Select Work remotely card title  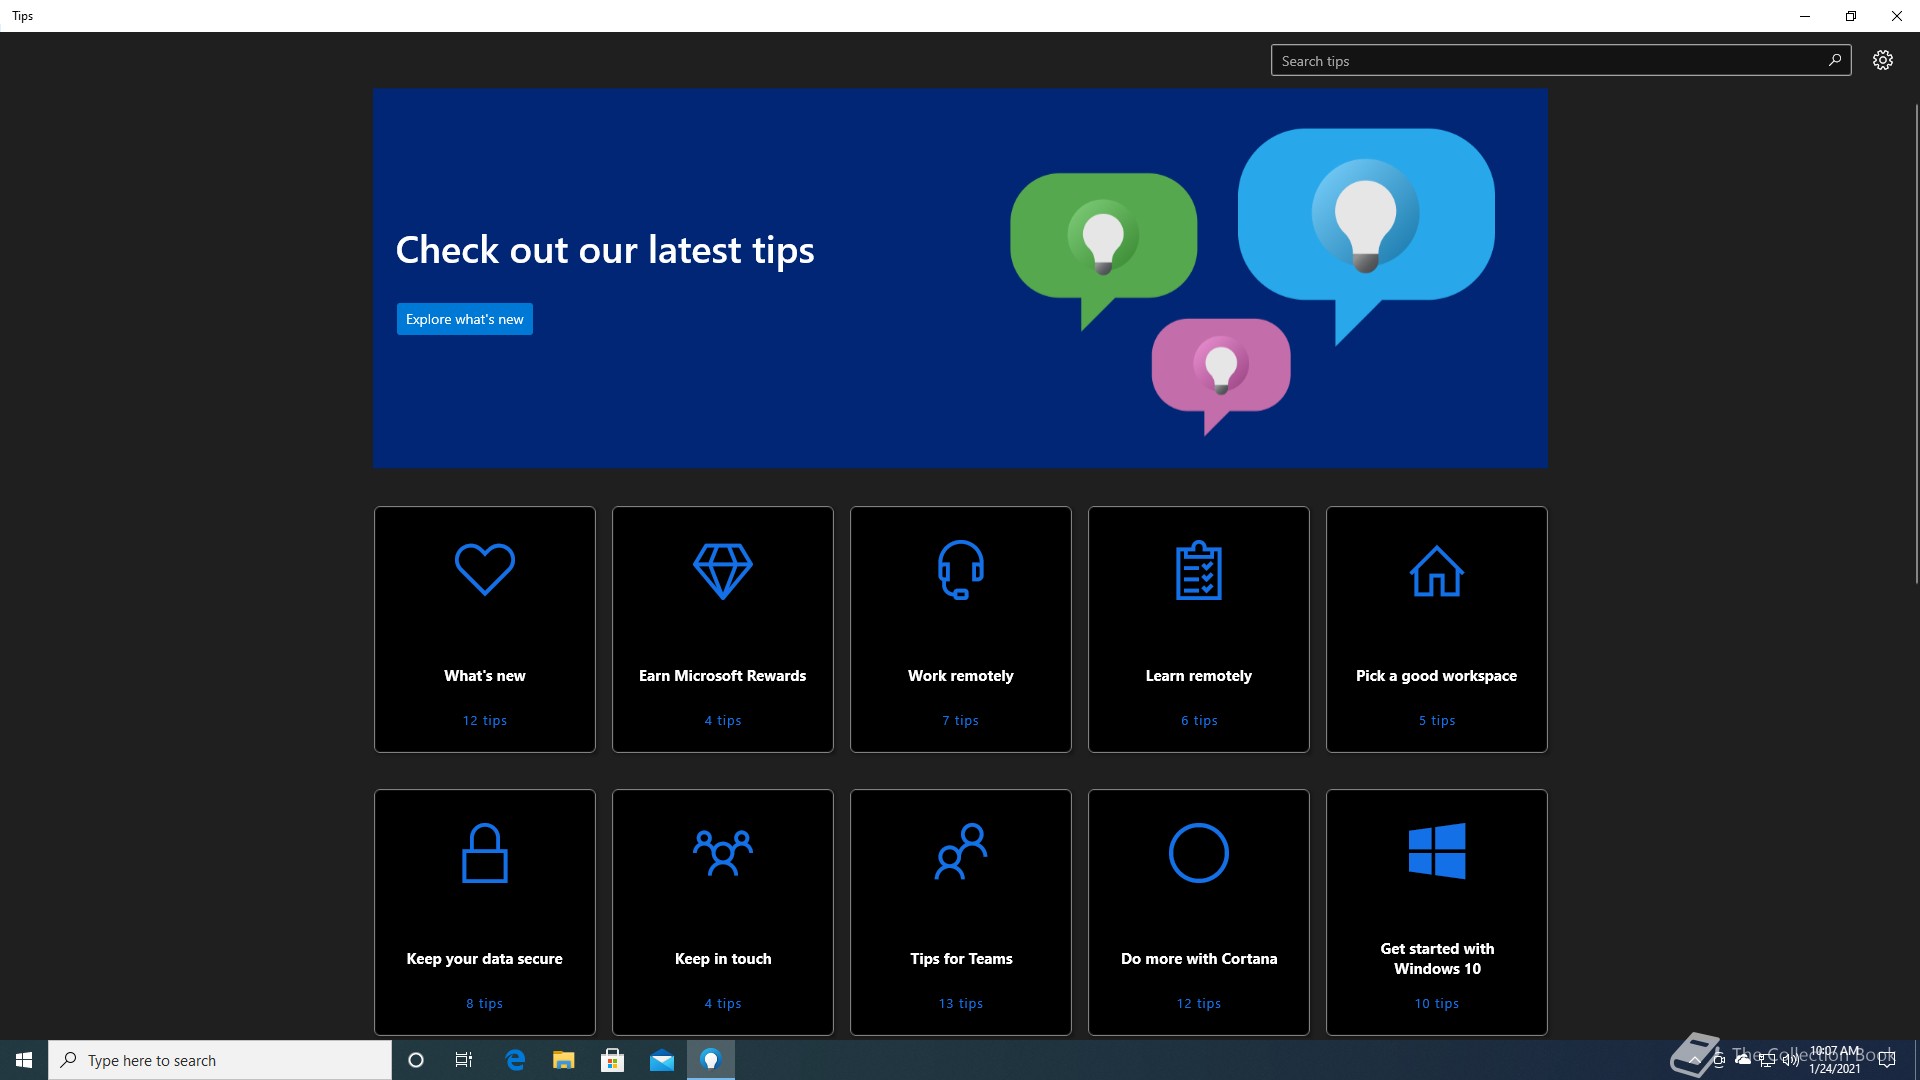click(x=960, y=676)
